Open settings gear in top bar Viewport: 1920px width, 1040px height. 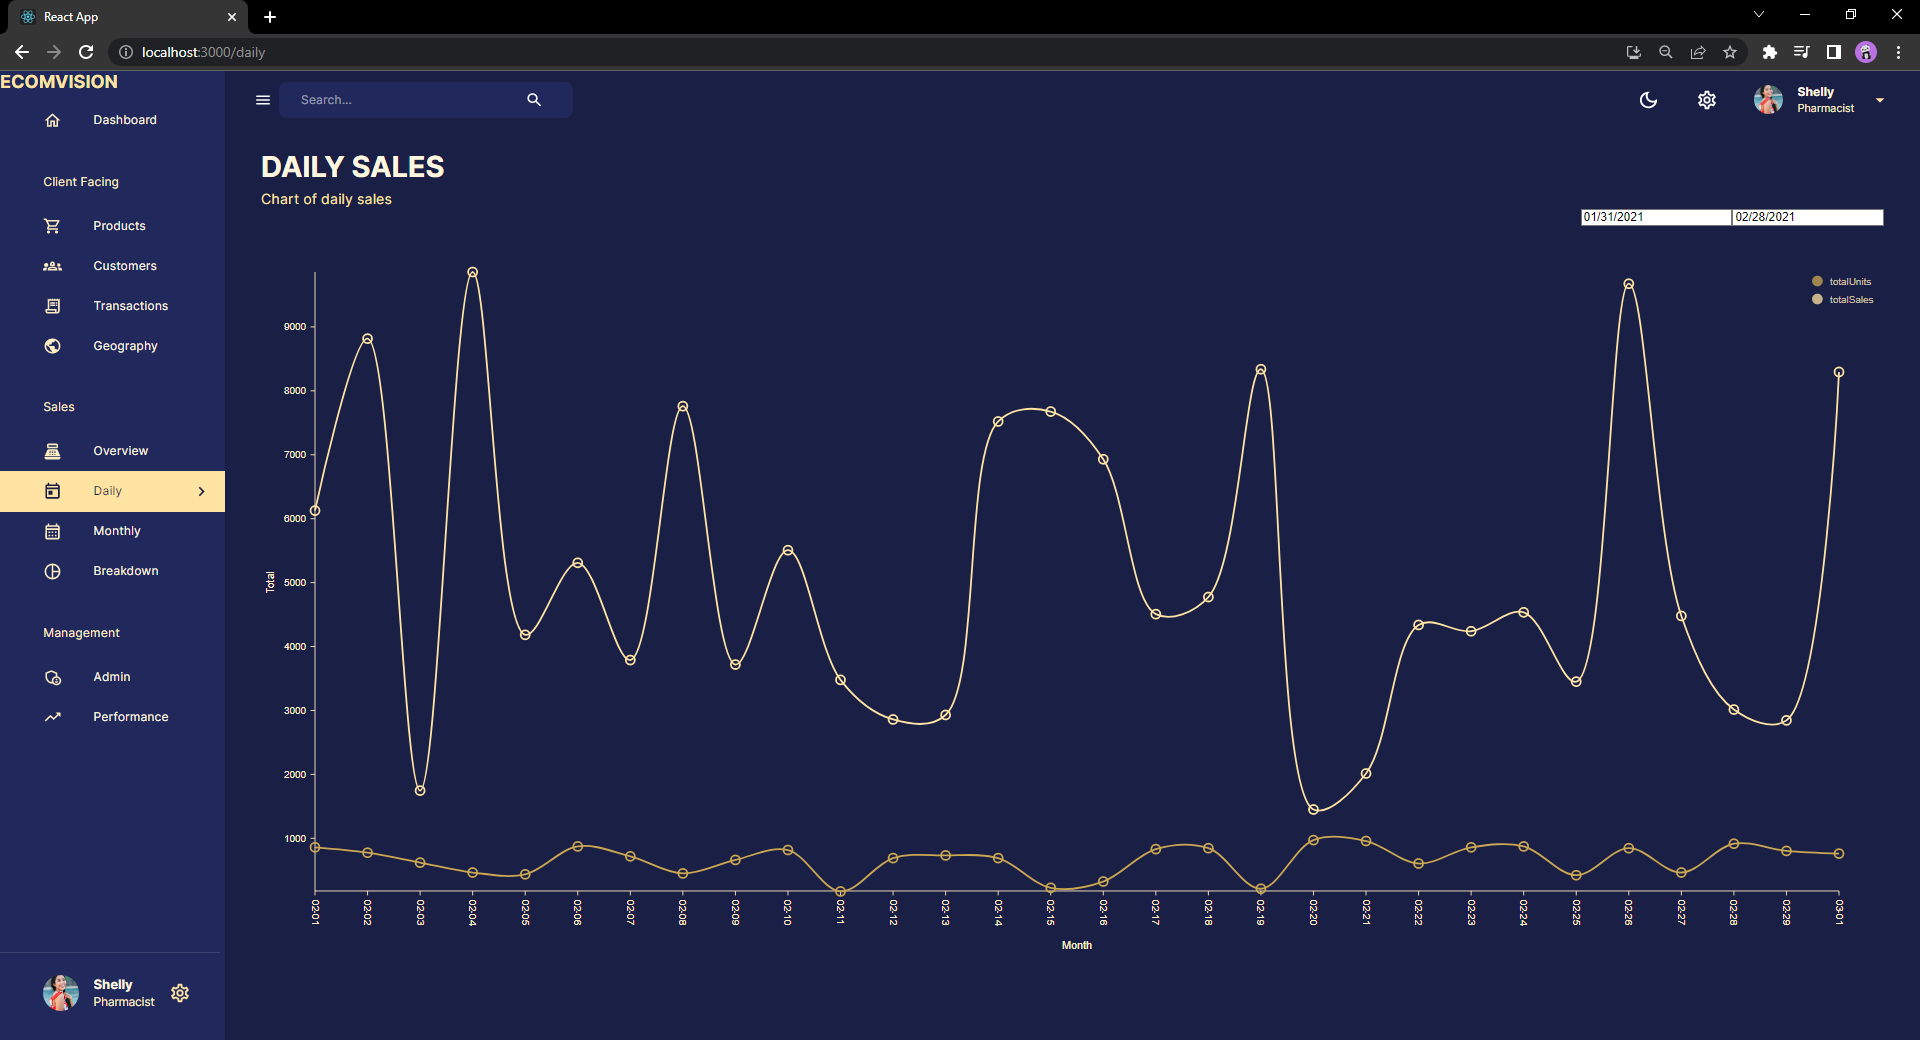coord(1707,100)
